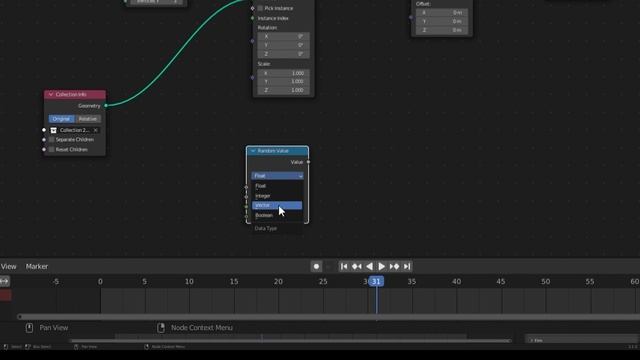Choose Integer in data type list
The image size is (640, 360).
click(277, 196)
